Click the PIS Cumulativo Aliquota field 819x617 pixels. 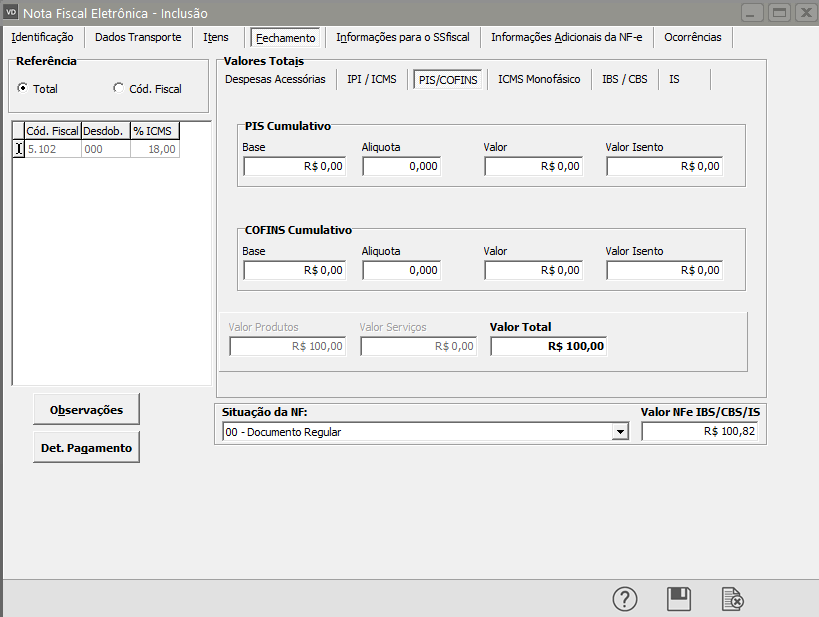pyautogui.click(x=401, y=167)
